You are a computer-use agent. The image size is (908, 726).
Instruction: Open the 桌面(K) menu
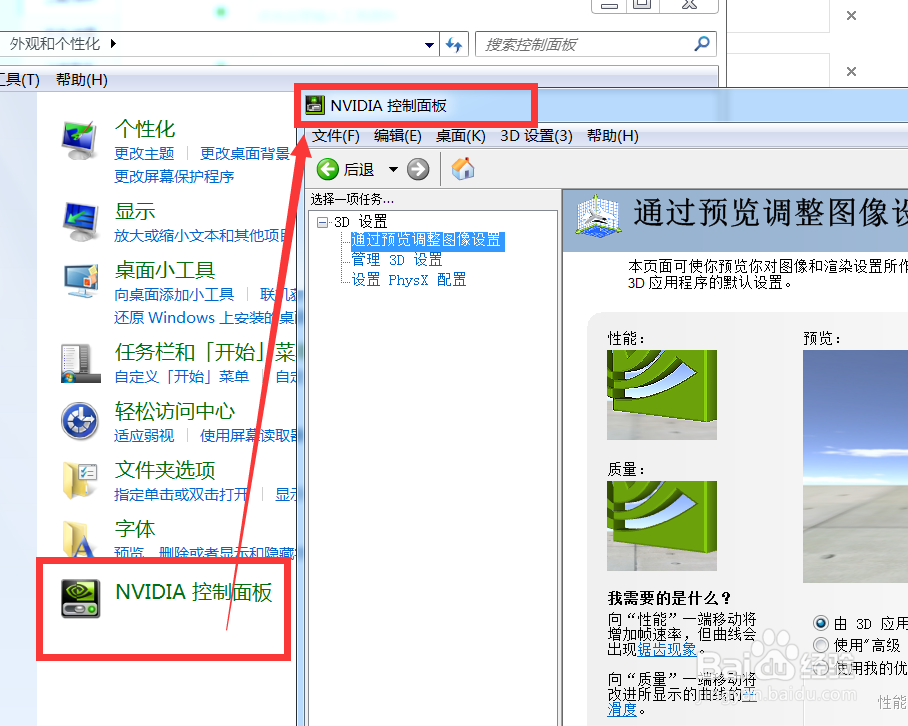(460, 136)
